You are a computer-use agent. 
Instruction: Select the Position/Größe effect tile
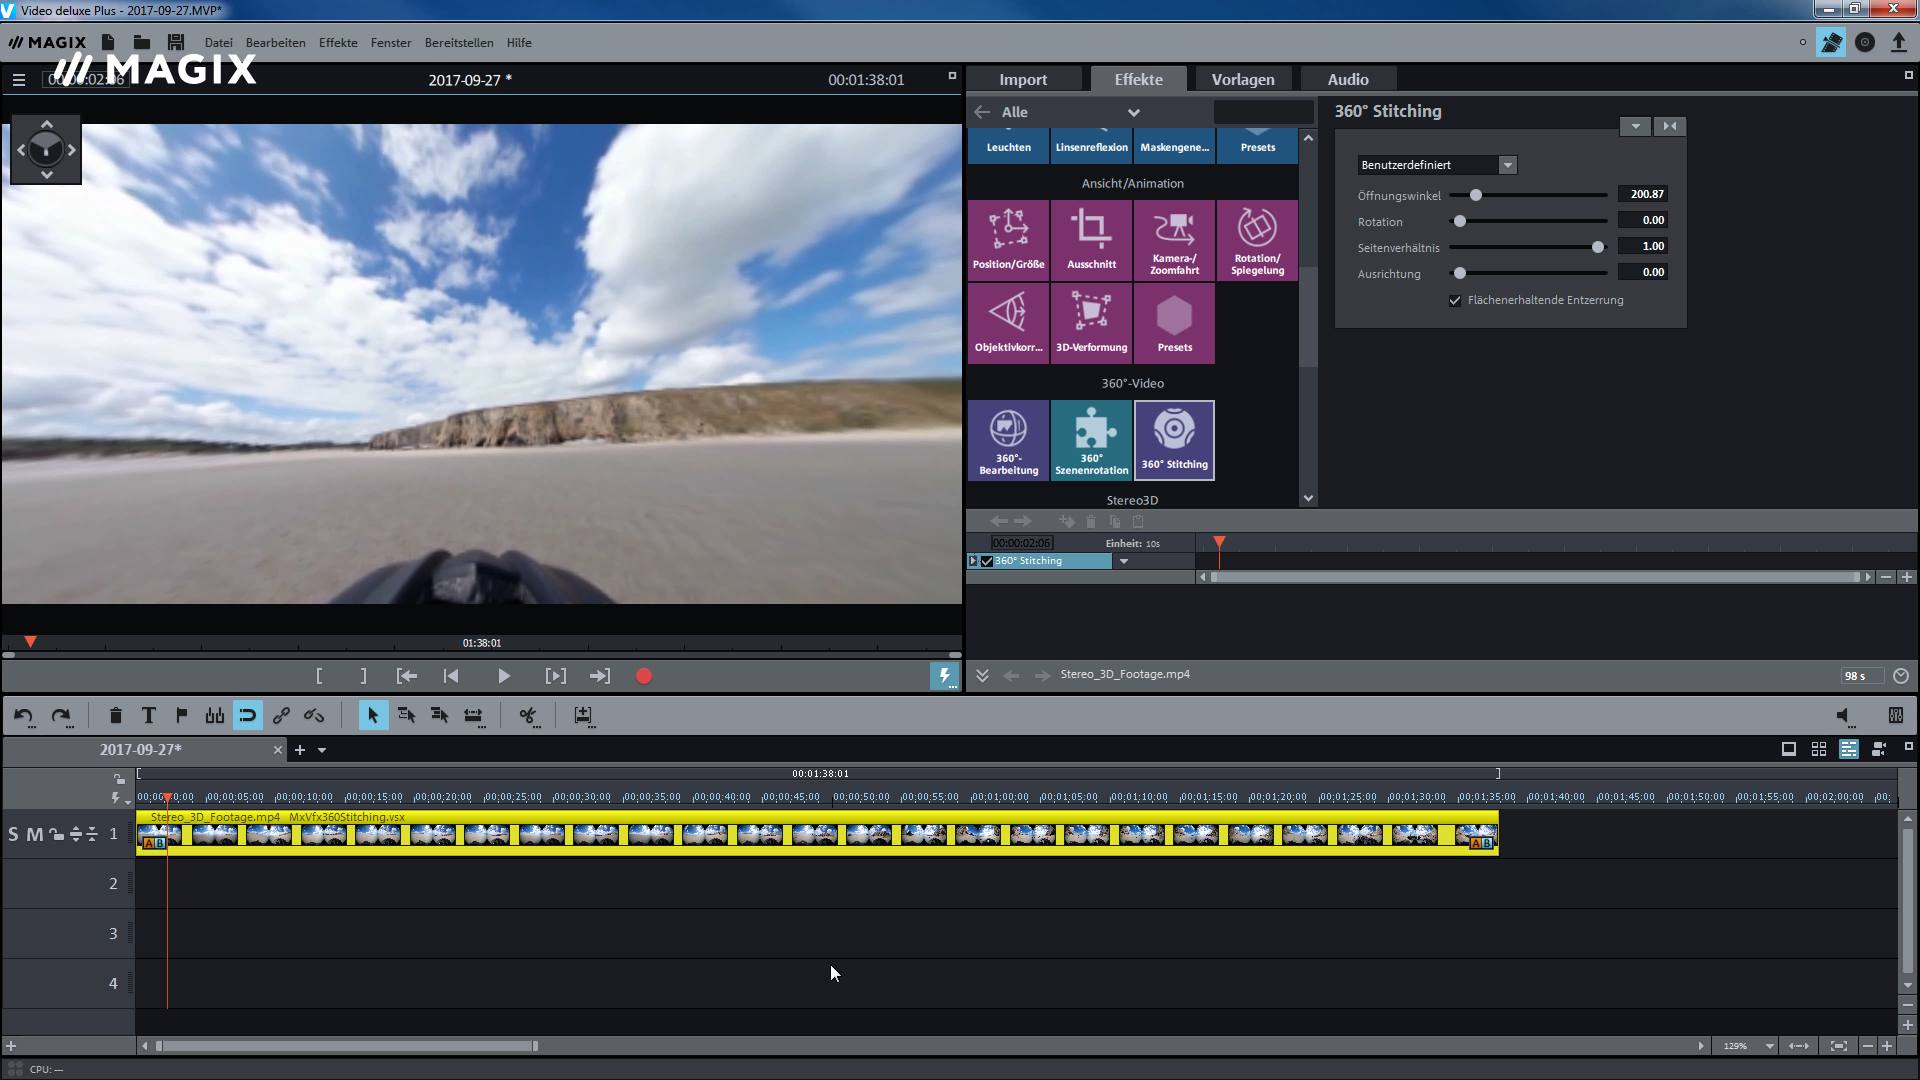click(1008, 240)
